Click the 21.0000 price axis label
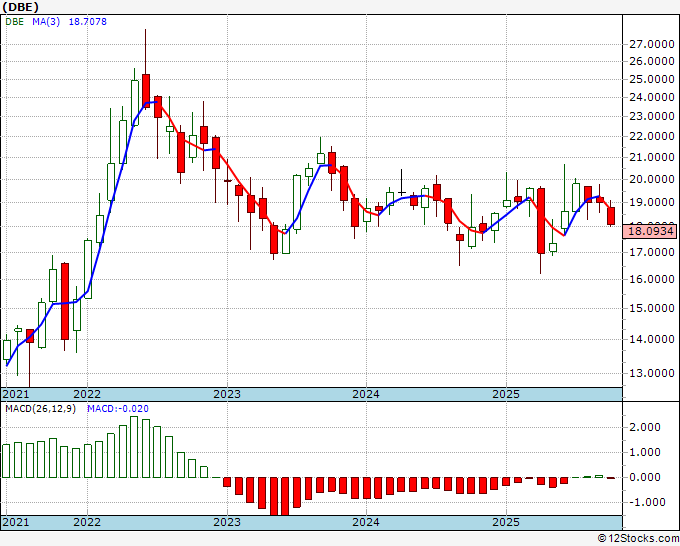This screenshot has height=546, width=680. (651, 157)
